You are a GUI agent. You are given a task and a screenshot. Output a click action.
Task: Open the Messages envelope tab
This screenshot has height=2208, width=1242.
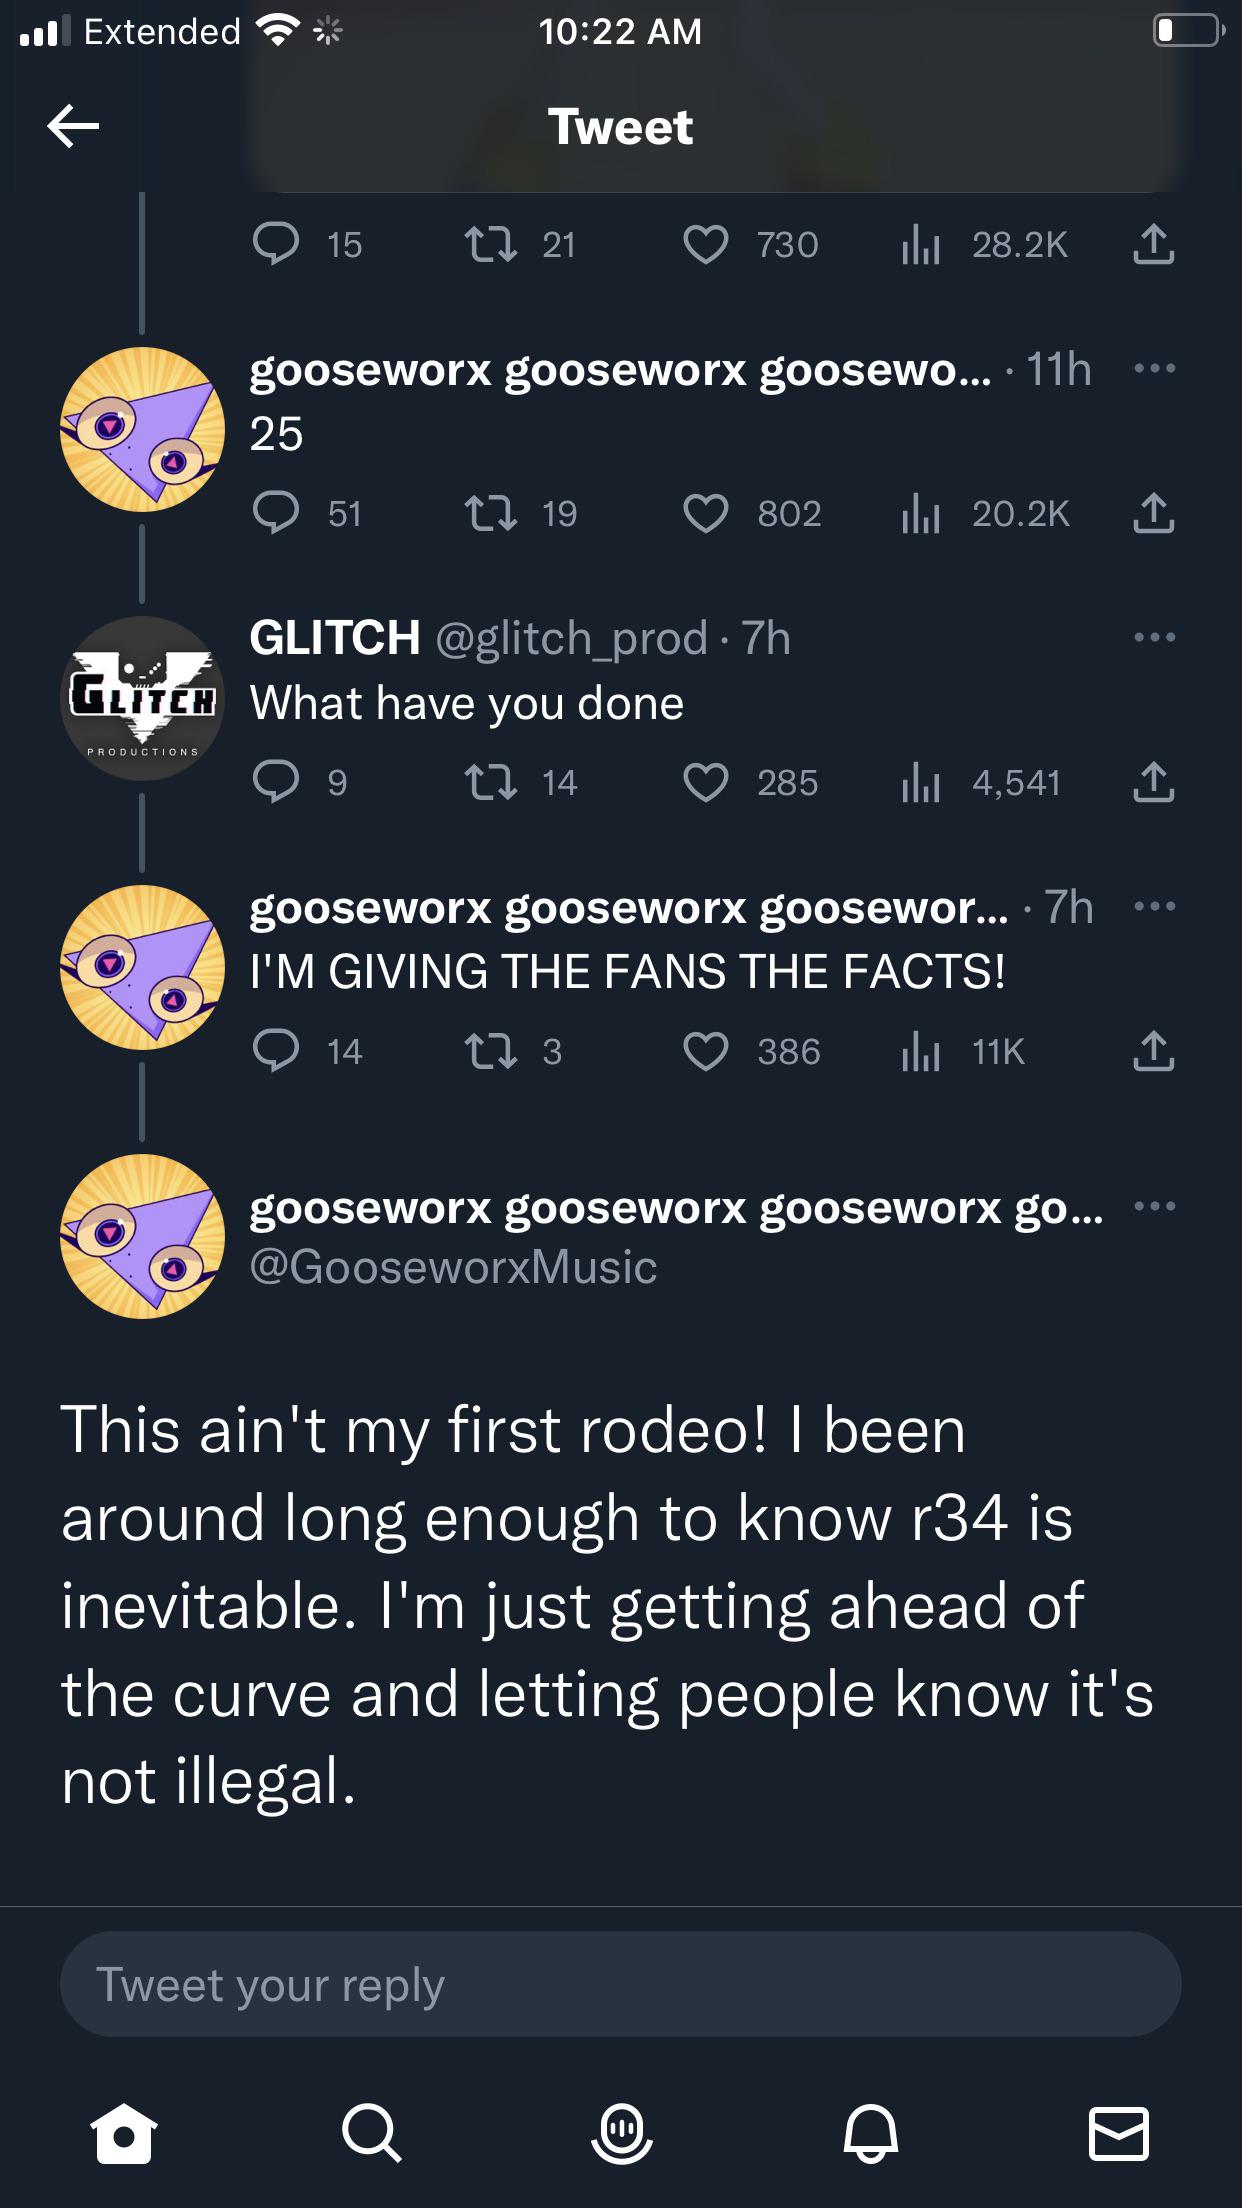pyautogui.click(x=1118, y=2133)
